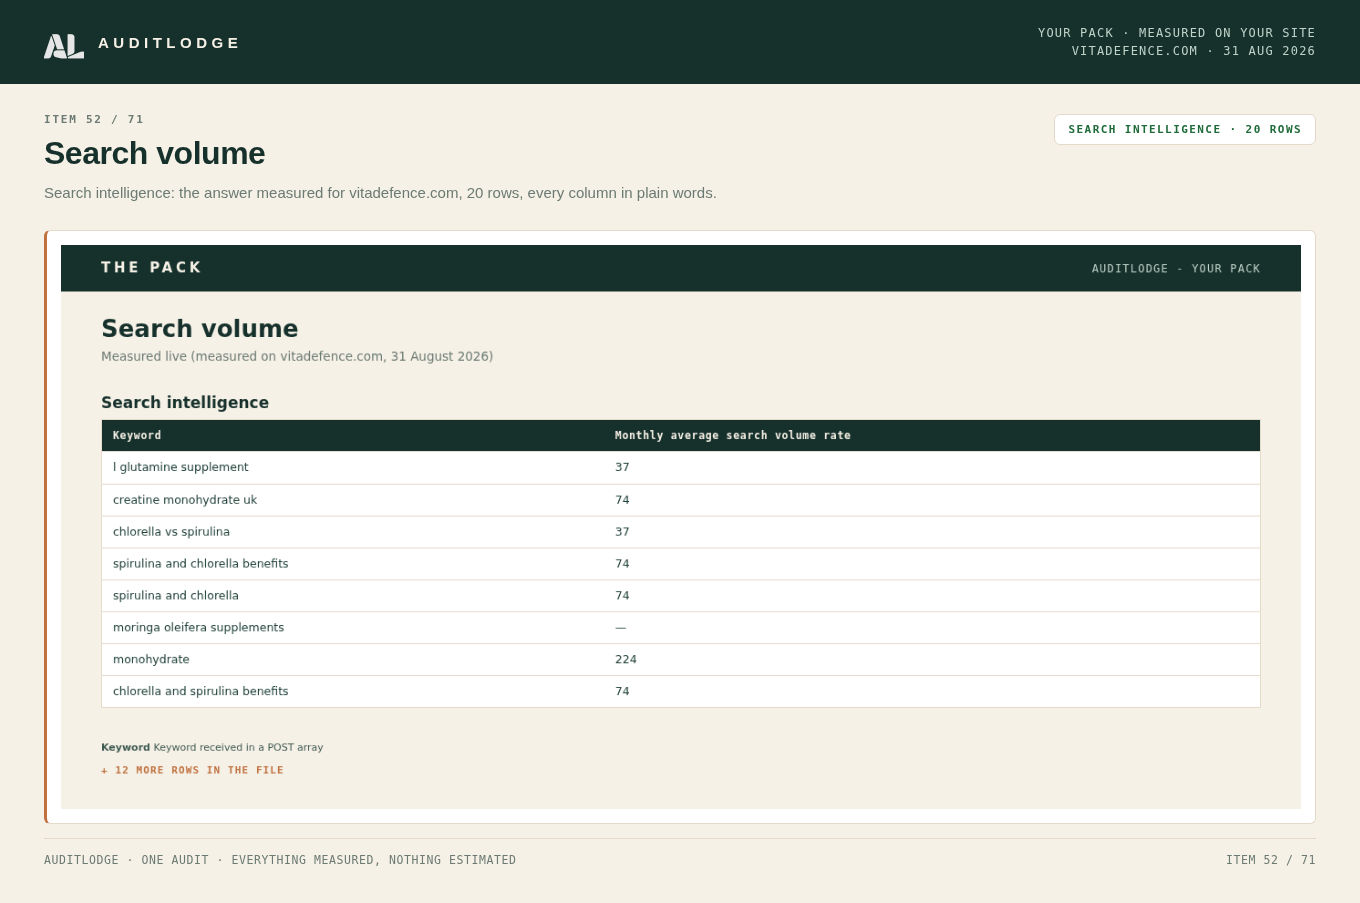
Task: Select the value 224 in the monohydrate row
Action: (x=626, y=660)
